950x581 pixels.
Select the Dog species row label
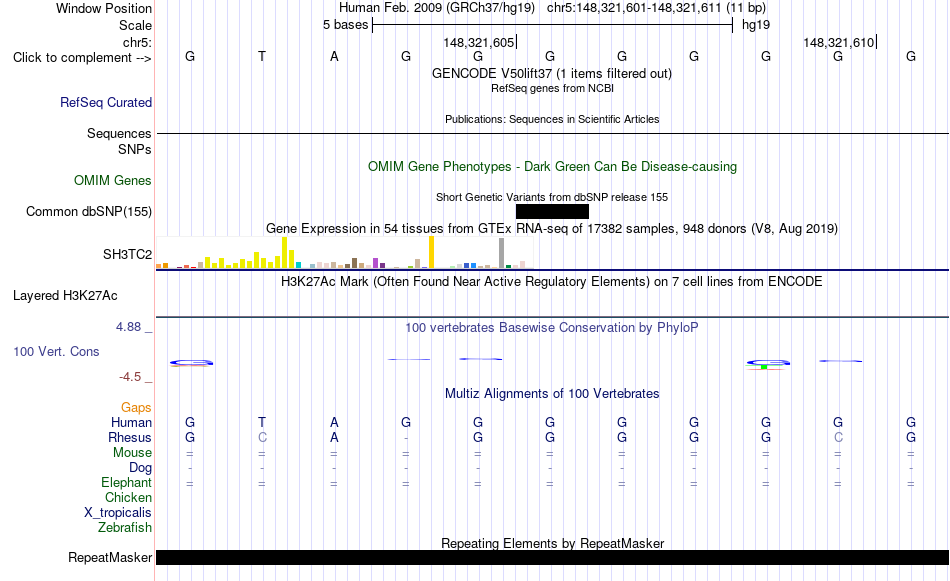point(140,468)
